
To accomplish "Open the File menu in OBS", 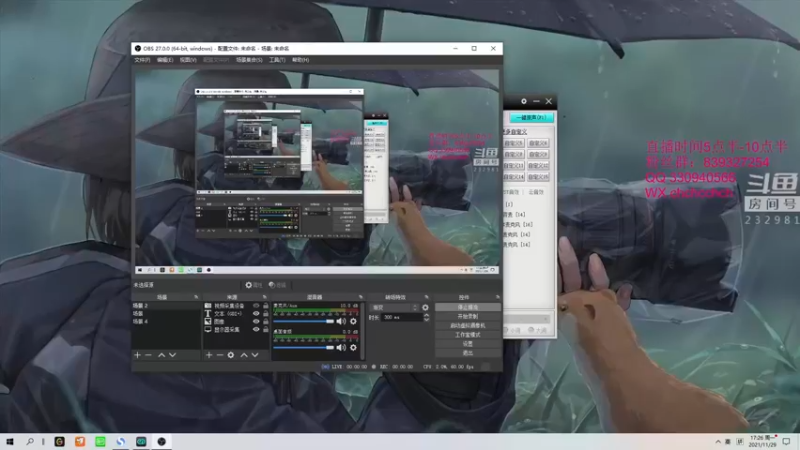I will (x=142, y=60).
